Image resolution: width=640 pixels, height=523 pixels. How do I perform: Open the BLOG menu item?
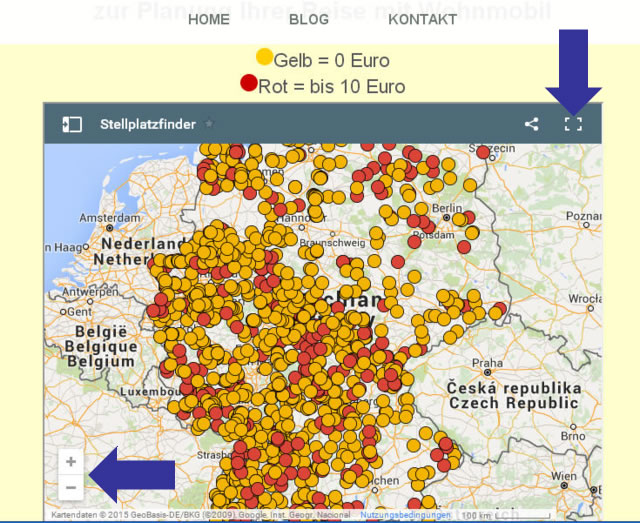(309, 19)
